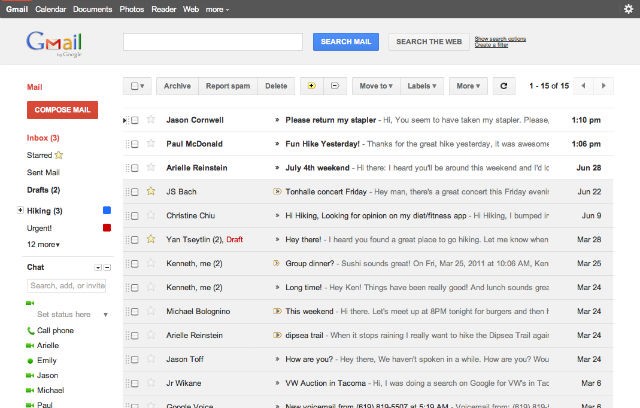This screenshot has width=640, height=408.
Task: Star the Christine Chiu email
Action: 151,215
